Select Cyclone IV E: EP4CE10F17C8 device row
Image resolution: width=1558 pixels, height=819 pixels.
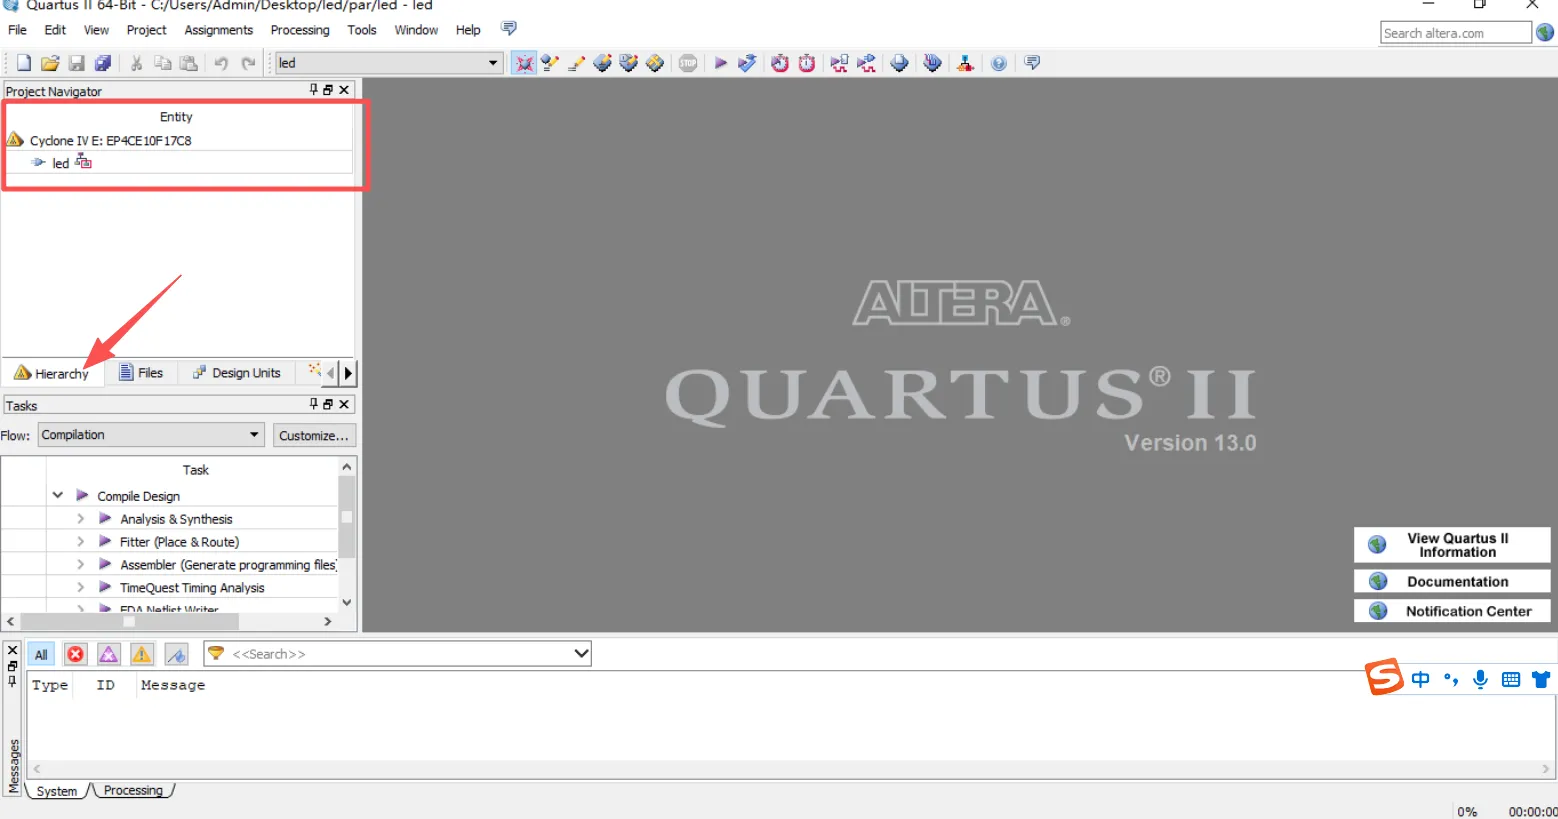coord(179,140)
